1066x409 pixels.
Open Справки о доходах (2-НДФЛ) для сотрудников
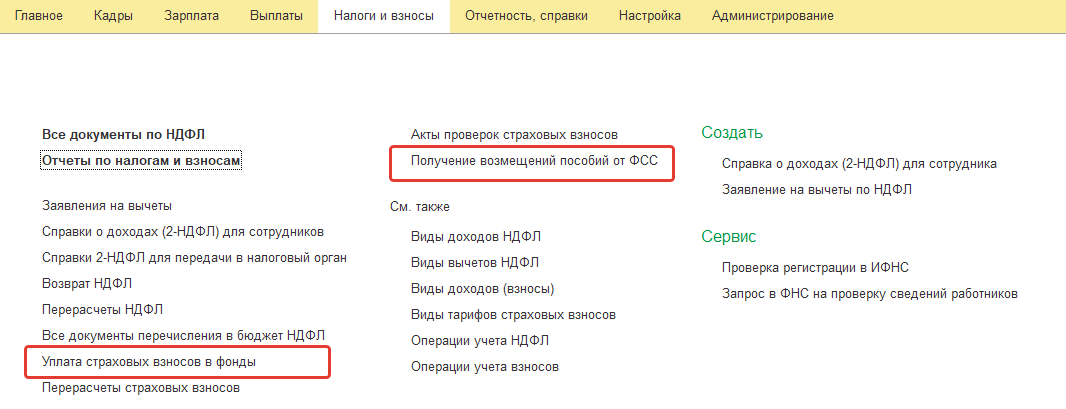click(x=183, y=232)
